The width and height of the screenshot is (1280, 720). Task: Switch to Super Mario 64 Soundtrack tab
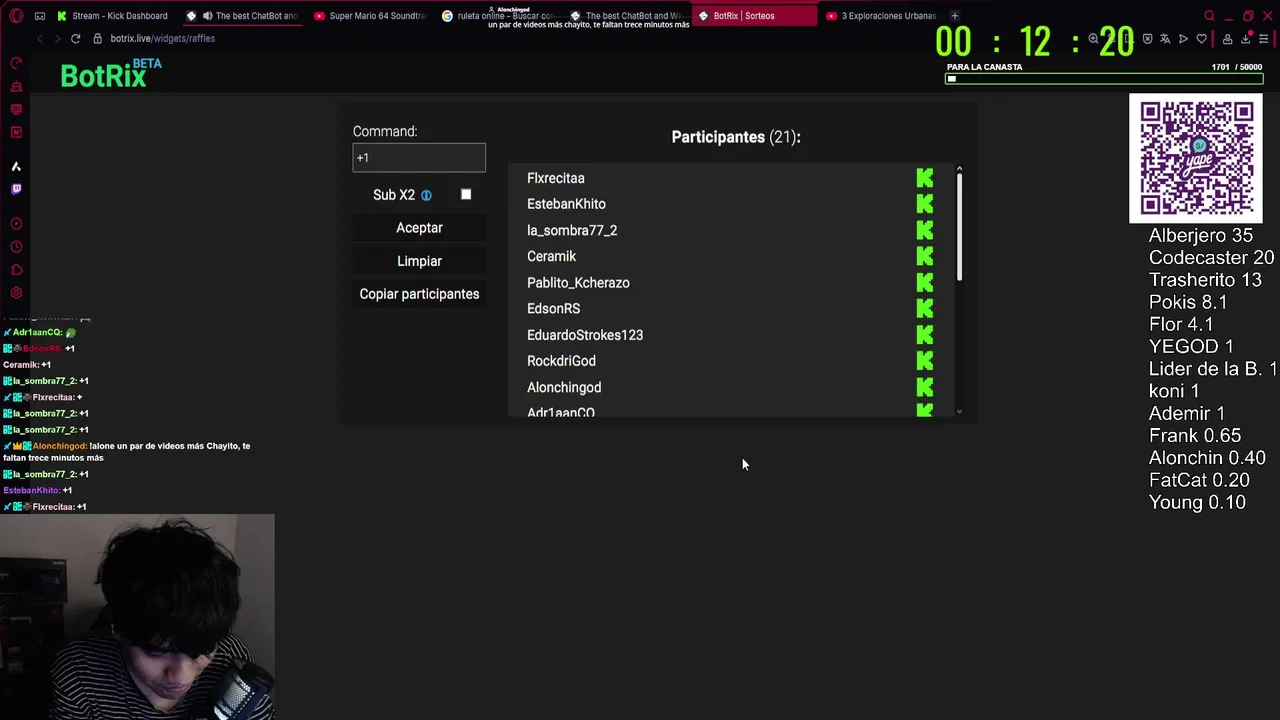tap(370, 16)
